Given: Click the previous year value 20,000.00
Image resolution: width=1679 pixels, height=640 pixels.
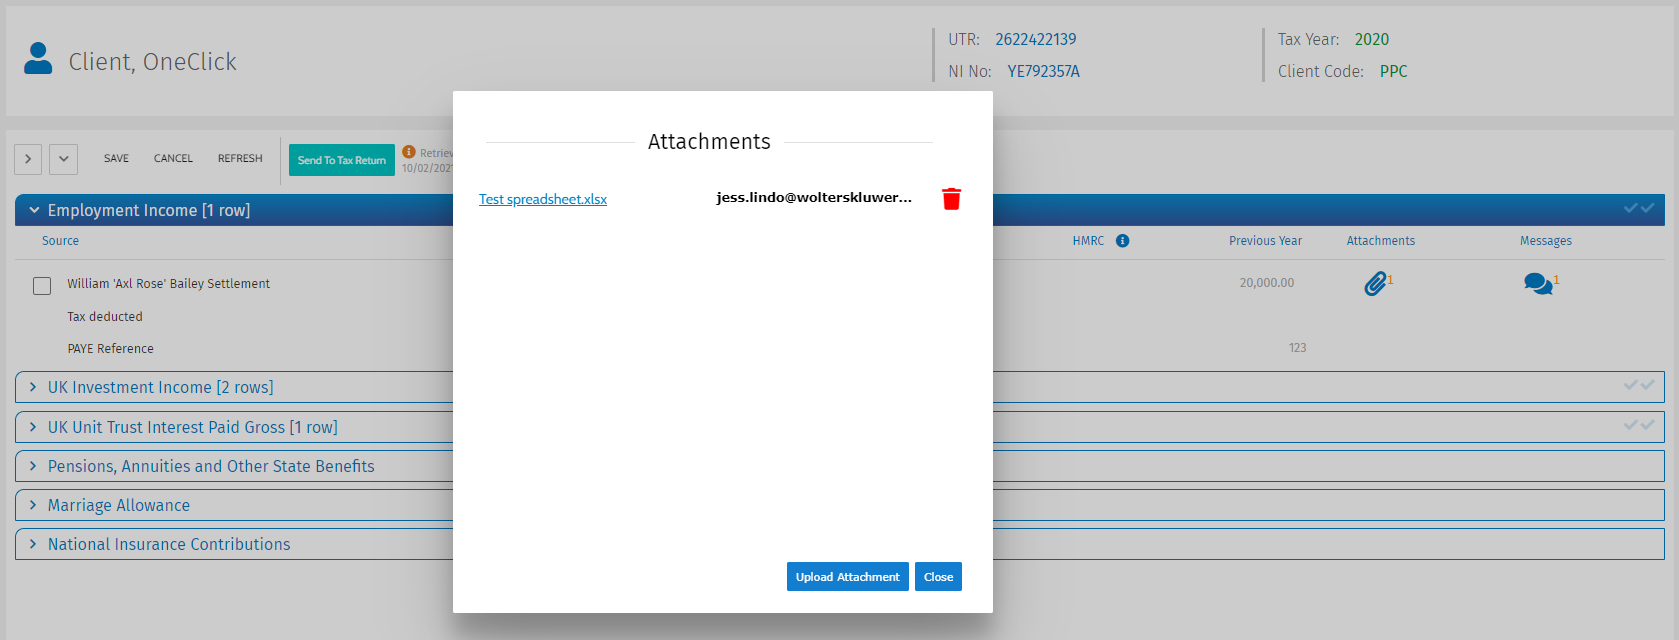Looking at the screenshot, I should tap(1266, 283).
